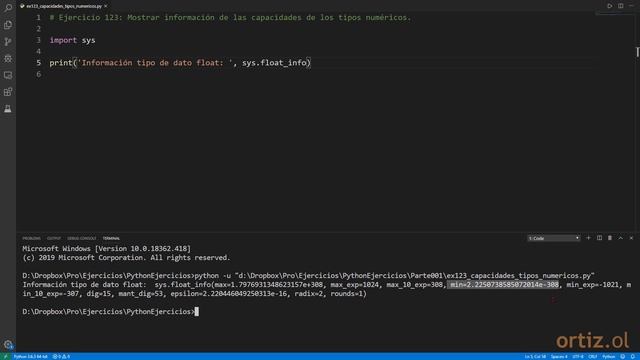This screenshot has height=360, width=640.
Task: Open notifications bell in status bar
Action: [633, 357]
